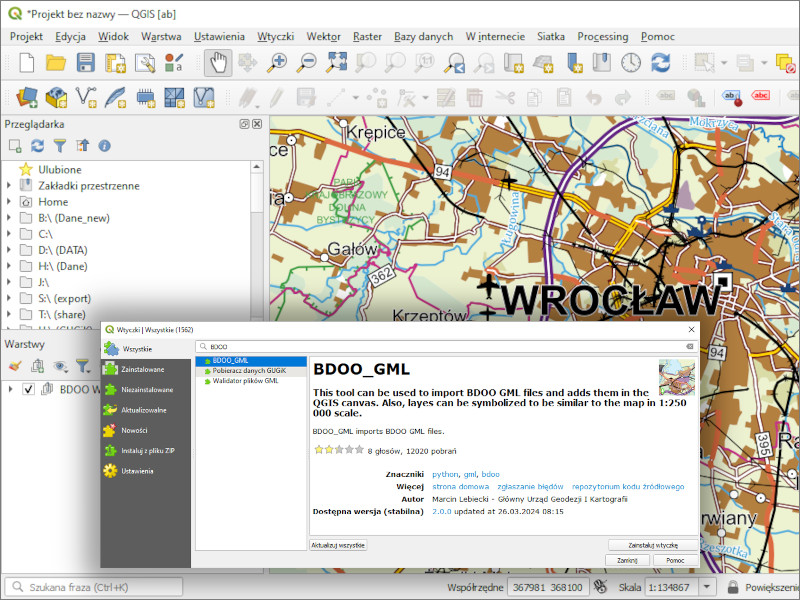800x600 pixels.
Task: Expand Zakładki przestrzenne tree node
Action: (9, 186)
